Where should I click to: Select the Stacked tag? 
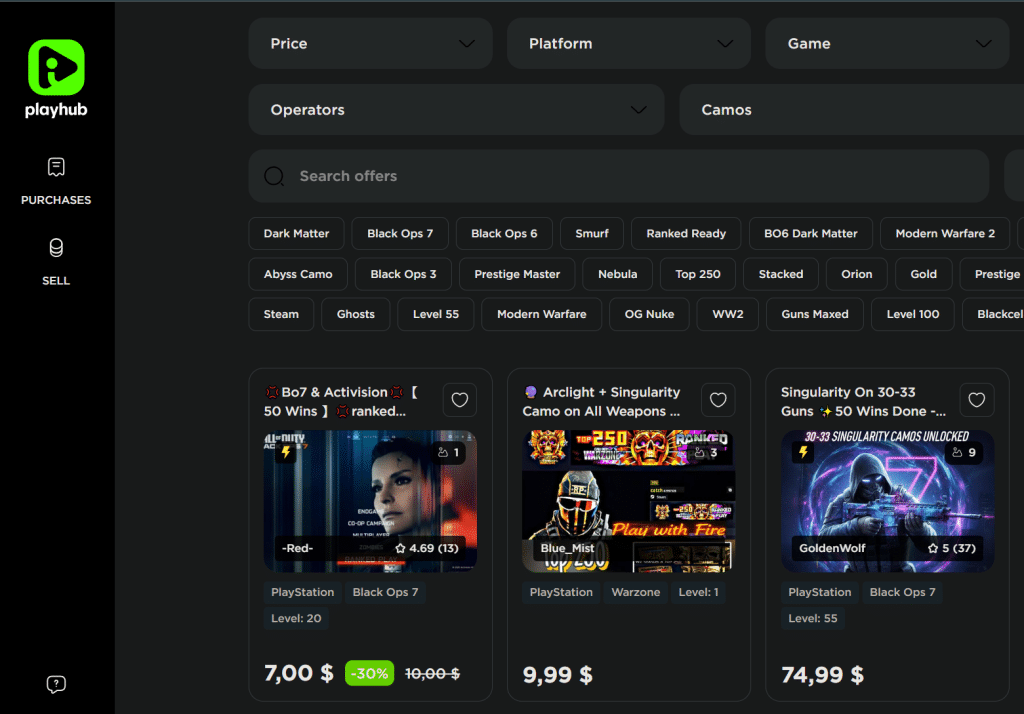(780, 274)
